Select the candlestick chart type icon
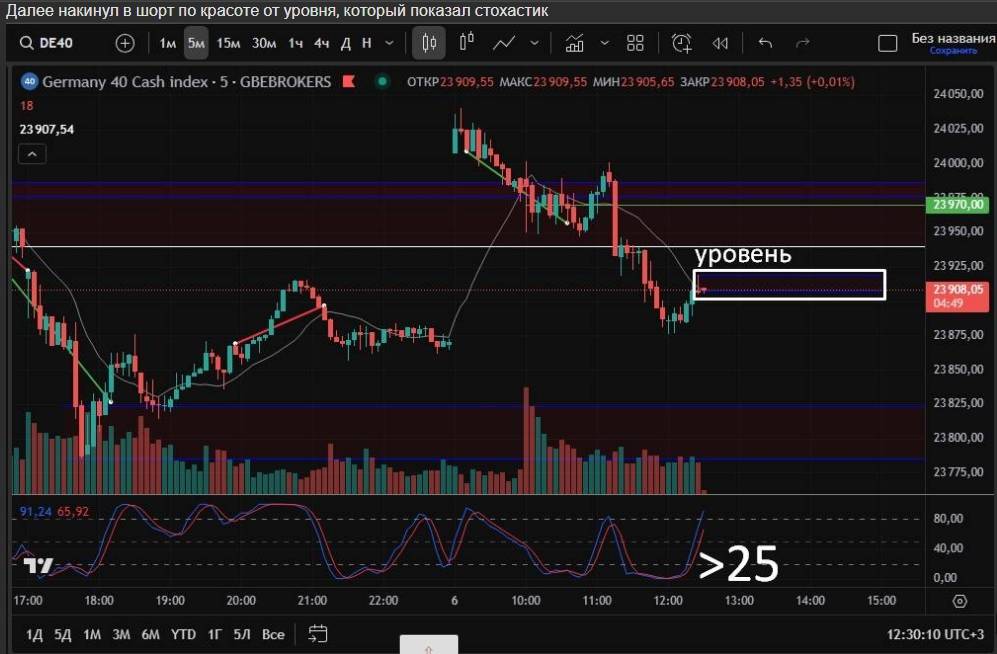Image resolution: width=997 pixels, height=654 pixels. click(x=431, y=43)
